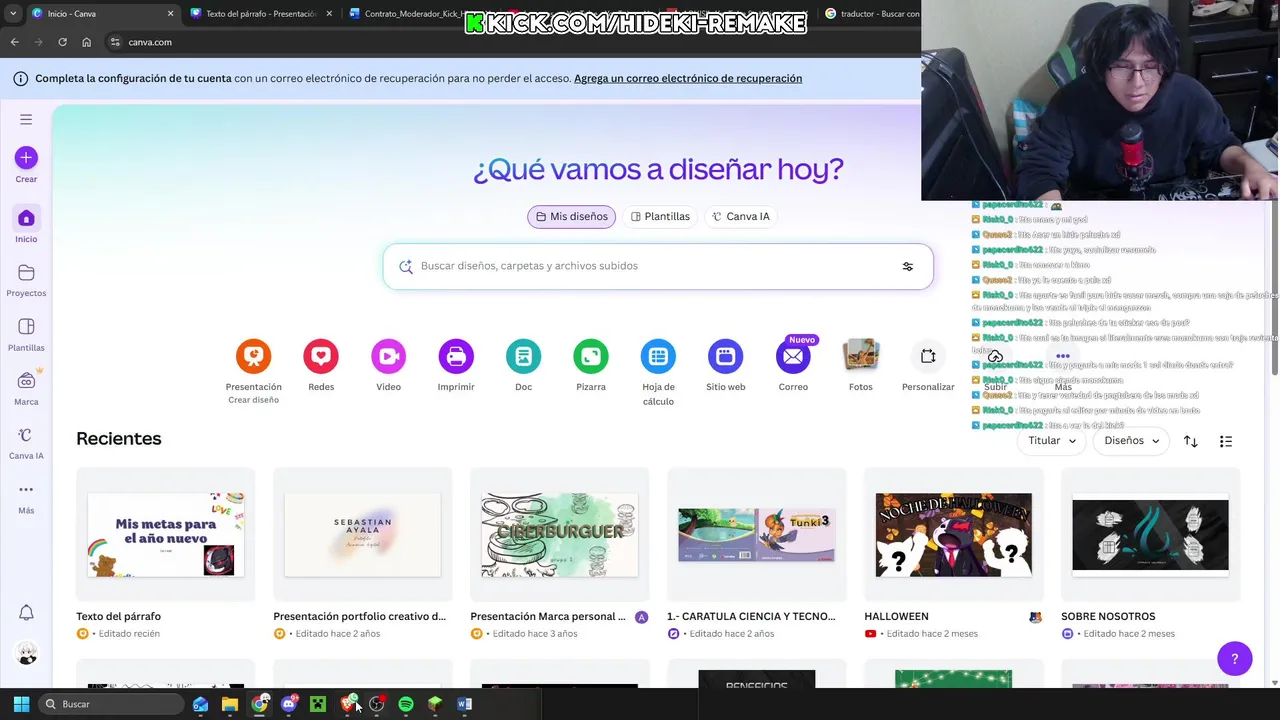Click the taskbar Buscar search box
The image size is (1280, 720).
[x=112, y=704]
